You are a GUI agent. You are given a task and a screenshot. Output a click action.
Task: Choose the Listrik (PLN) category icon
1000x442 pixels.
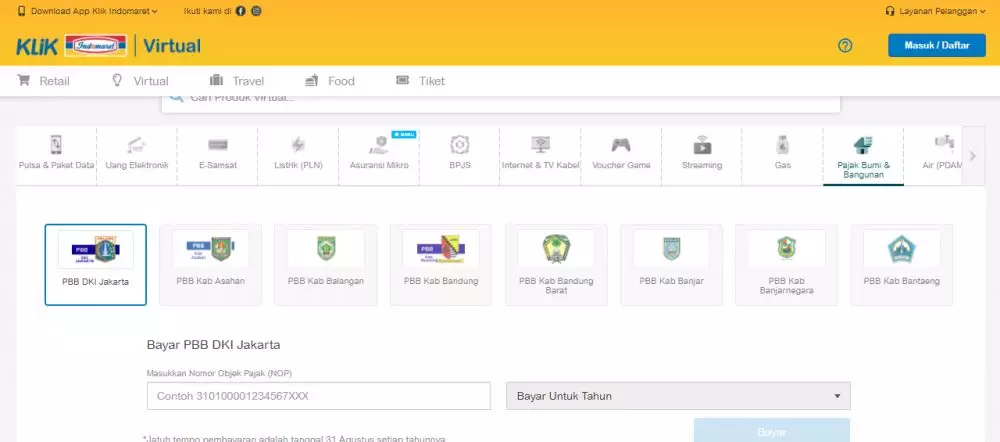pos(298,145)
